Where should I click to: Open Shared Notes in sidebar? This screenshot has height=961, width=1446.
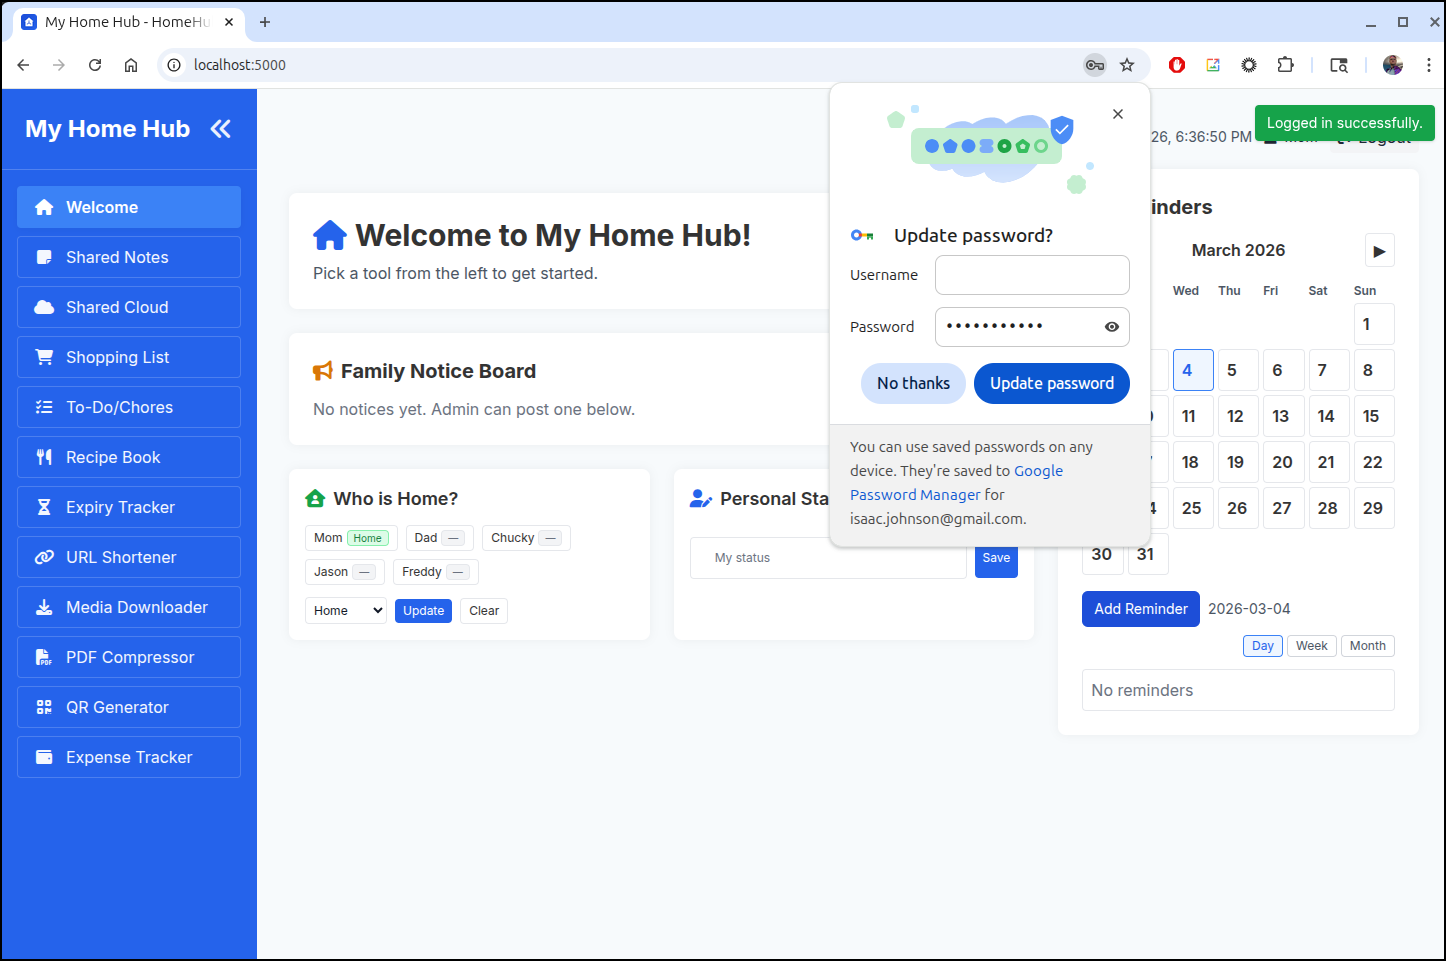coord(129,257)
